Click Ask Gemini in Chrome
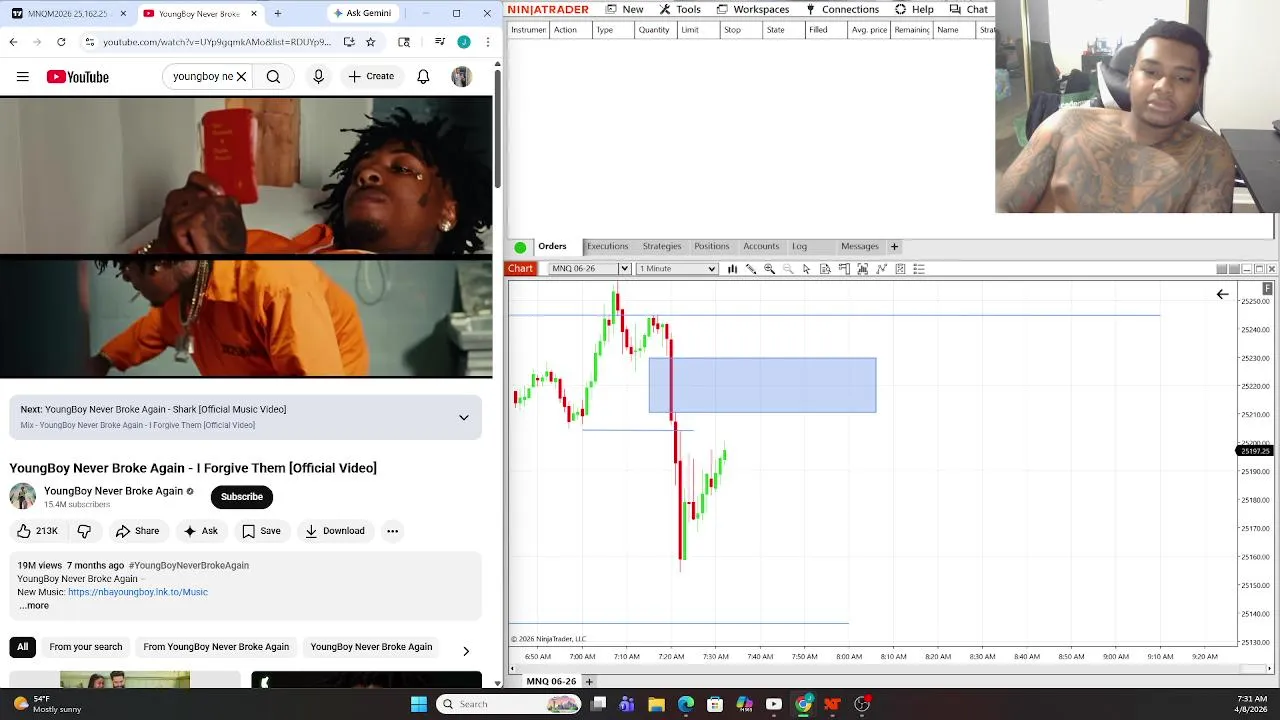The width and height of the screenshot is (1280, 720). coord(362,13)
